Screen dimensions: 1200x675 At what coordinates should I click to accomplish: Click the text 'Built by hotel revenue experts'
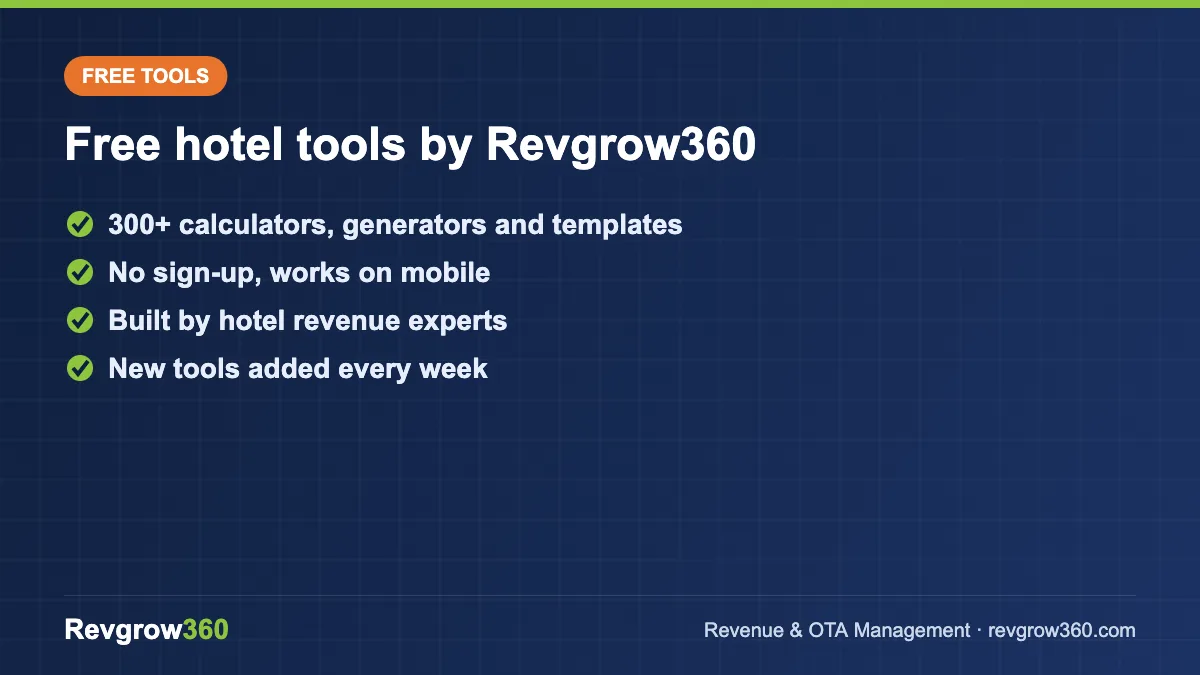click(308, 321)
